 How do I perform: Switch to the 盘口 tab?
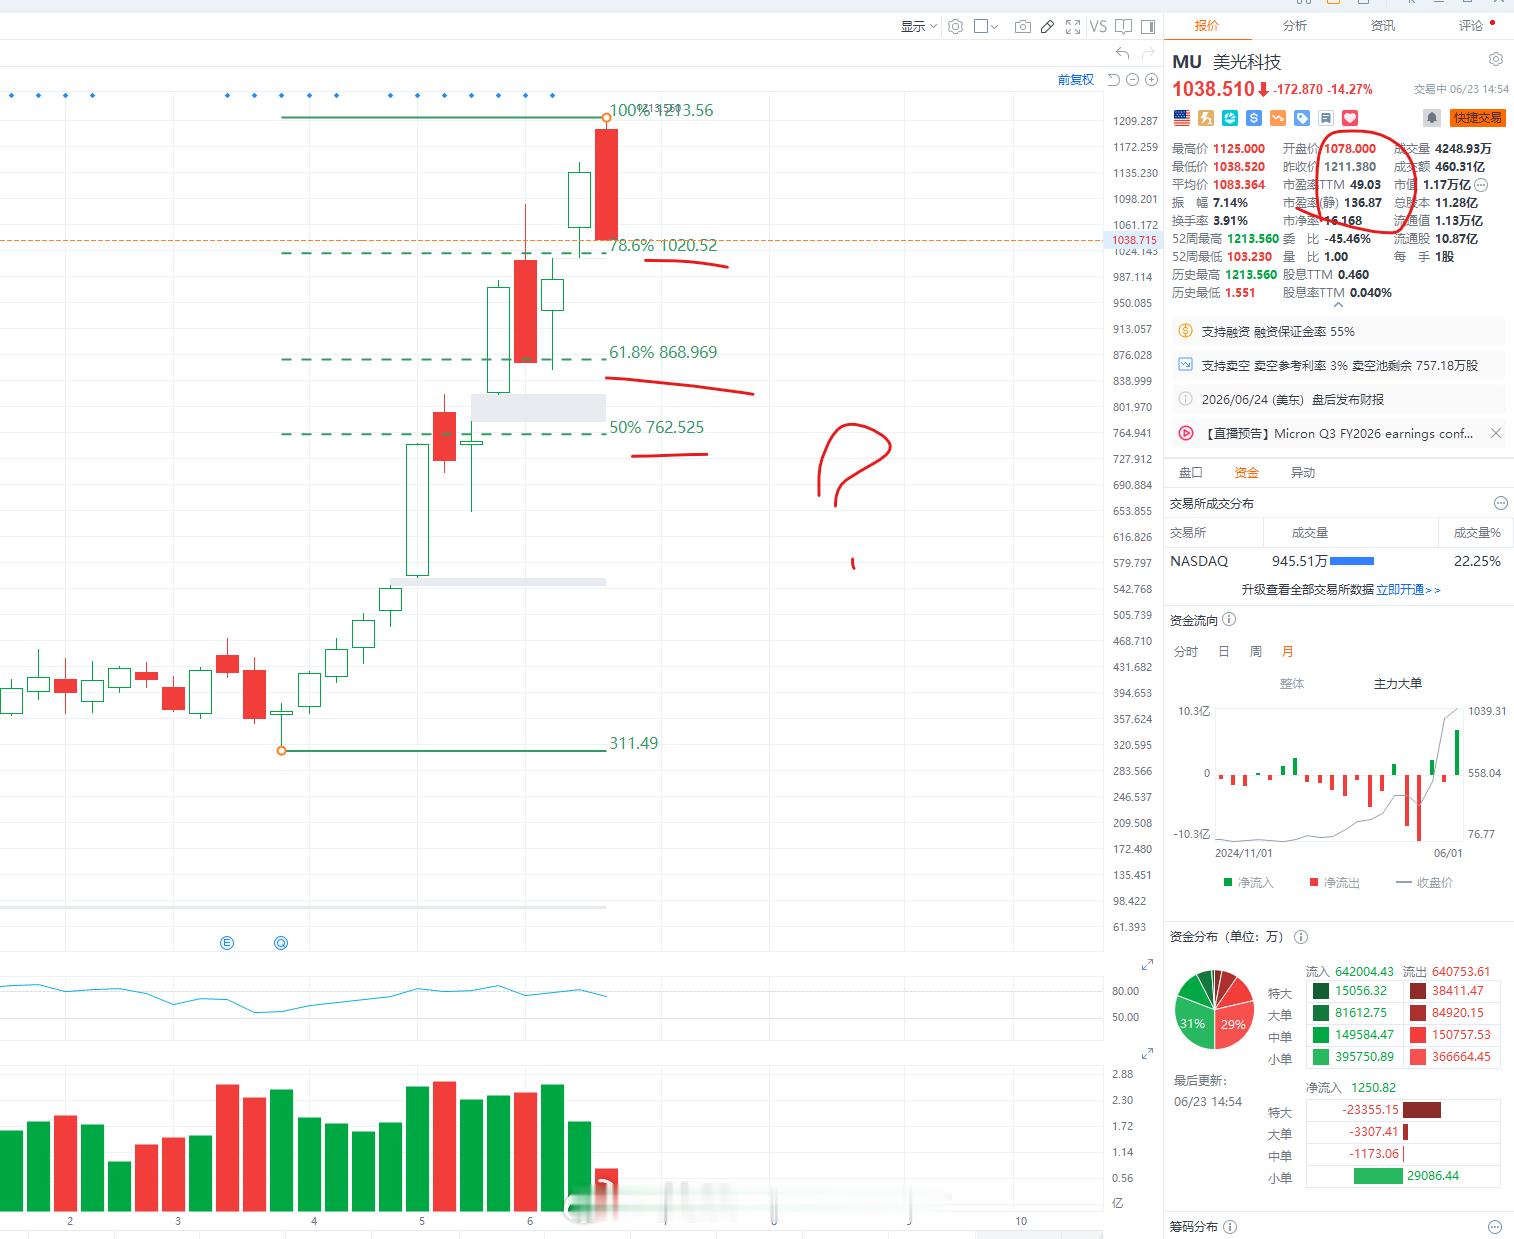1190,473
